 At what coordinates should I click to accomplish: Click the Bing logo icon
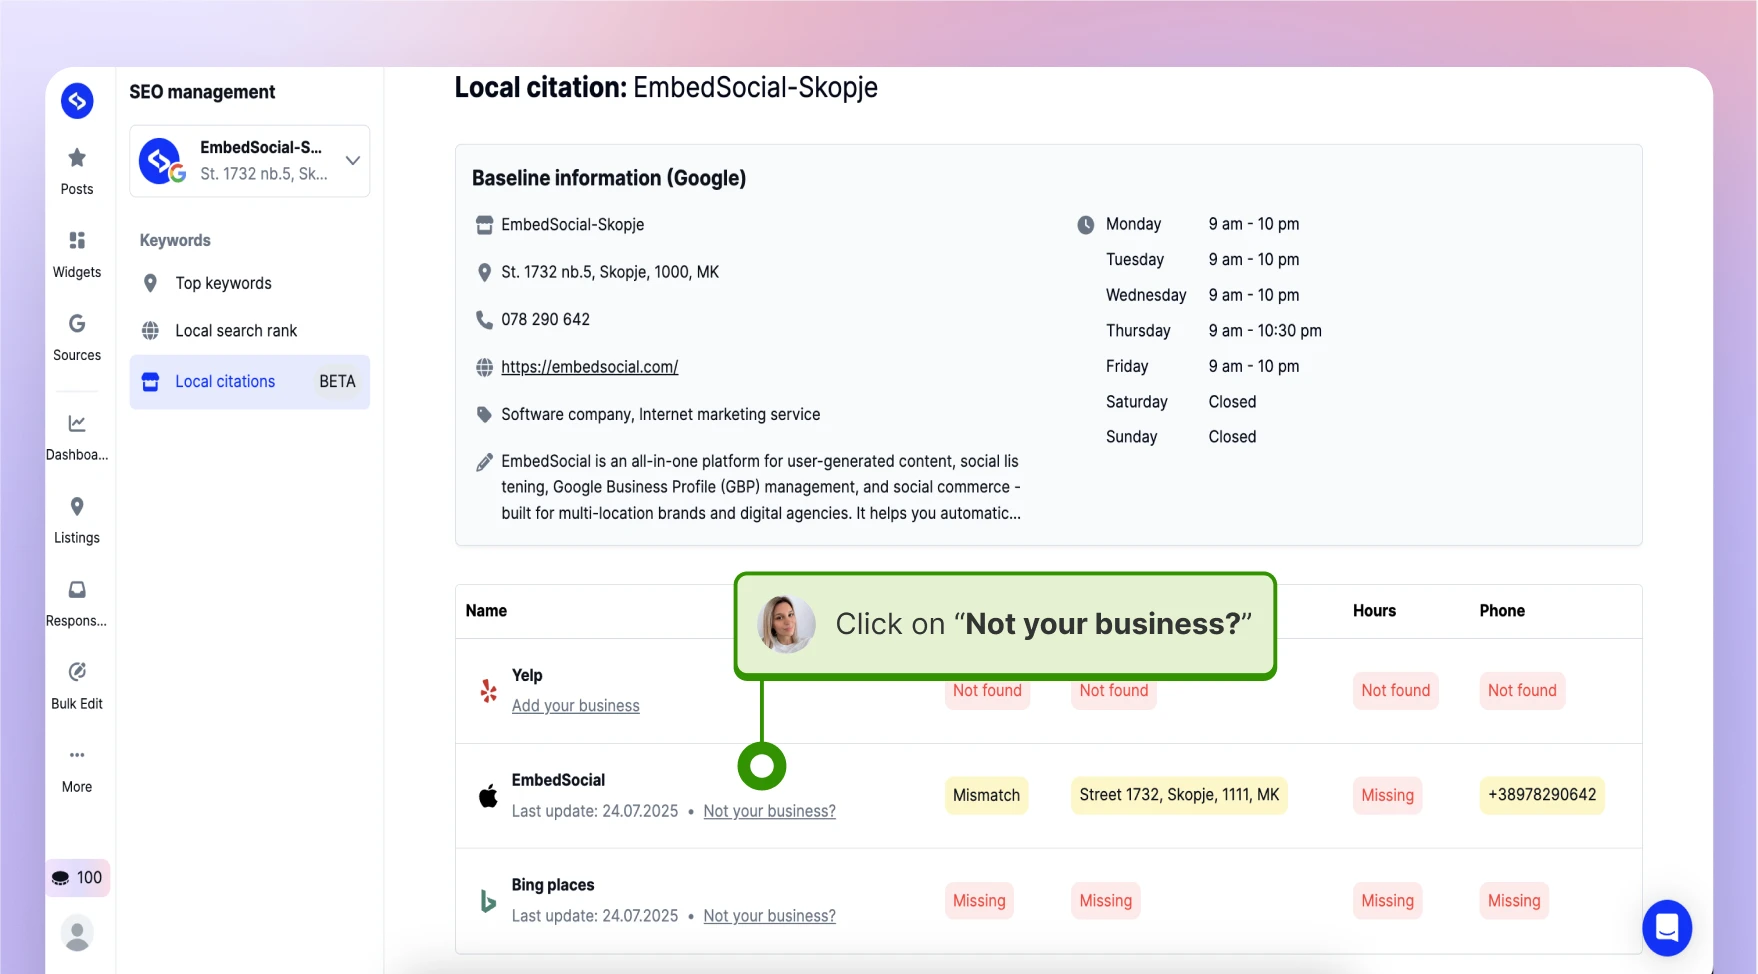pos(488,901)
